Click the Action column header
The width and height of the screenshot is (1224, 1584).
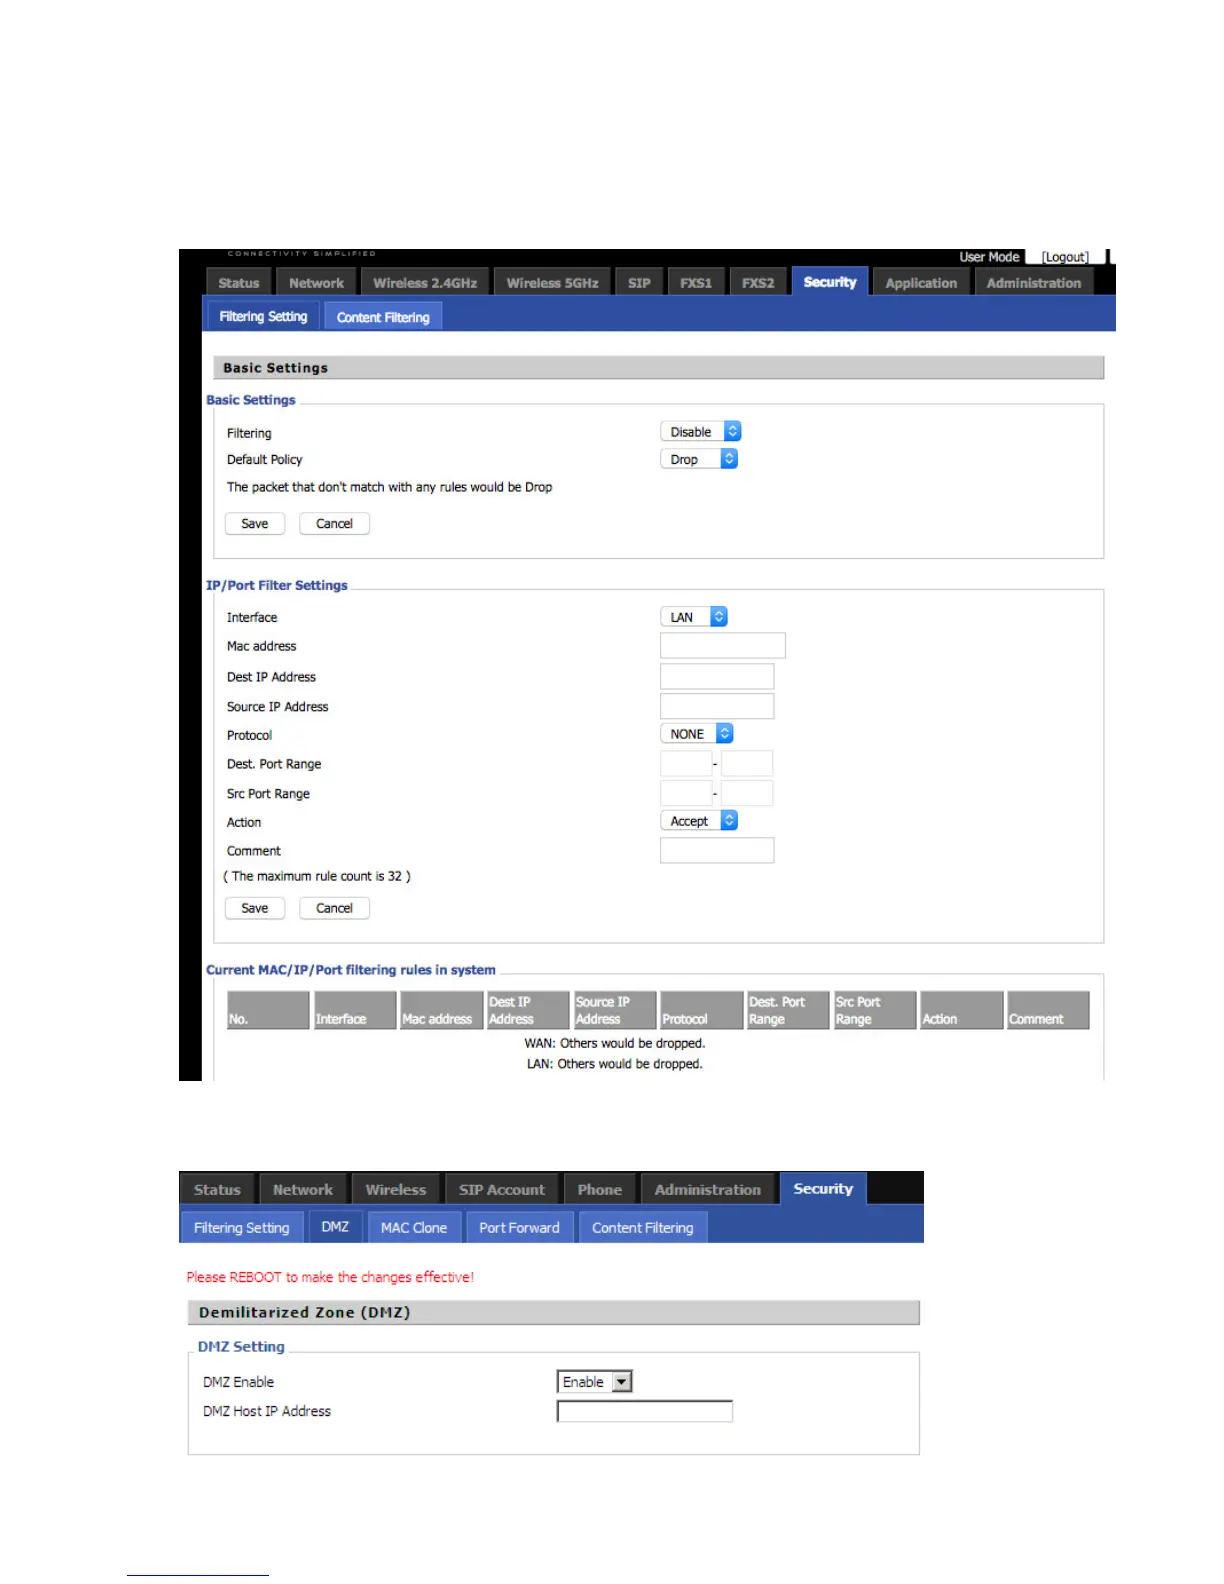click(x=962, y=1010)
